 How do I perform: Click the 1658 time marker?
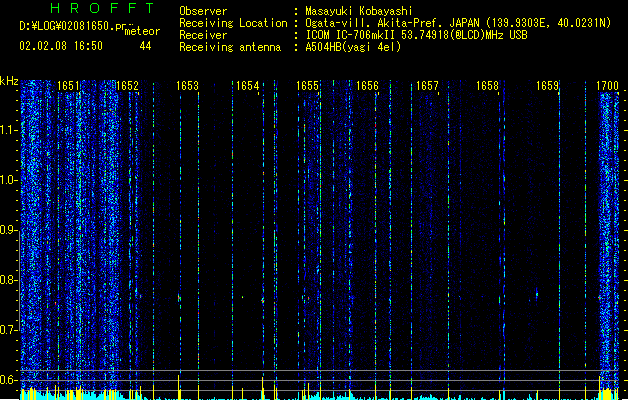487,86
